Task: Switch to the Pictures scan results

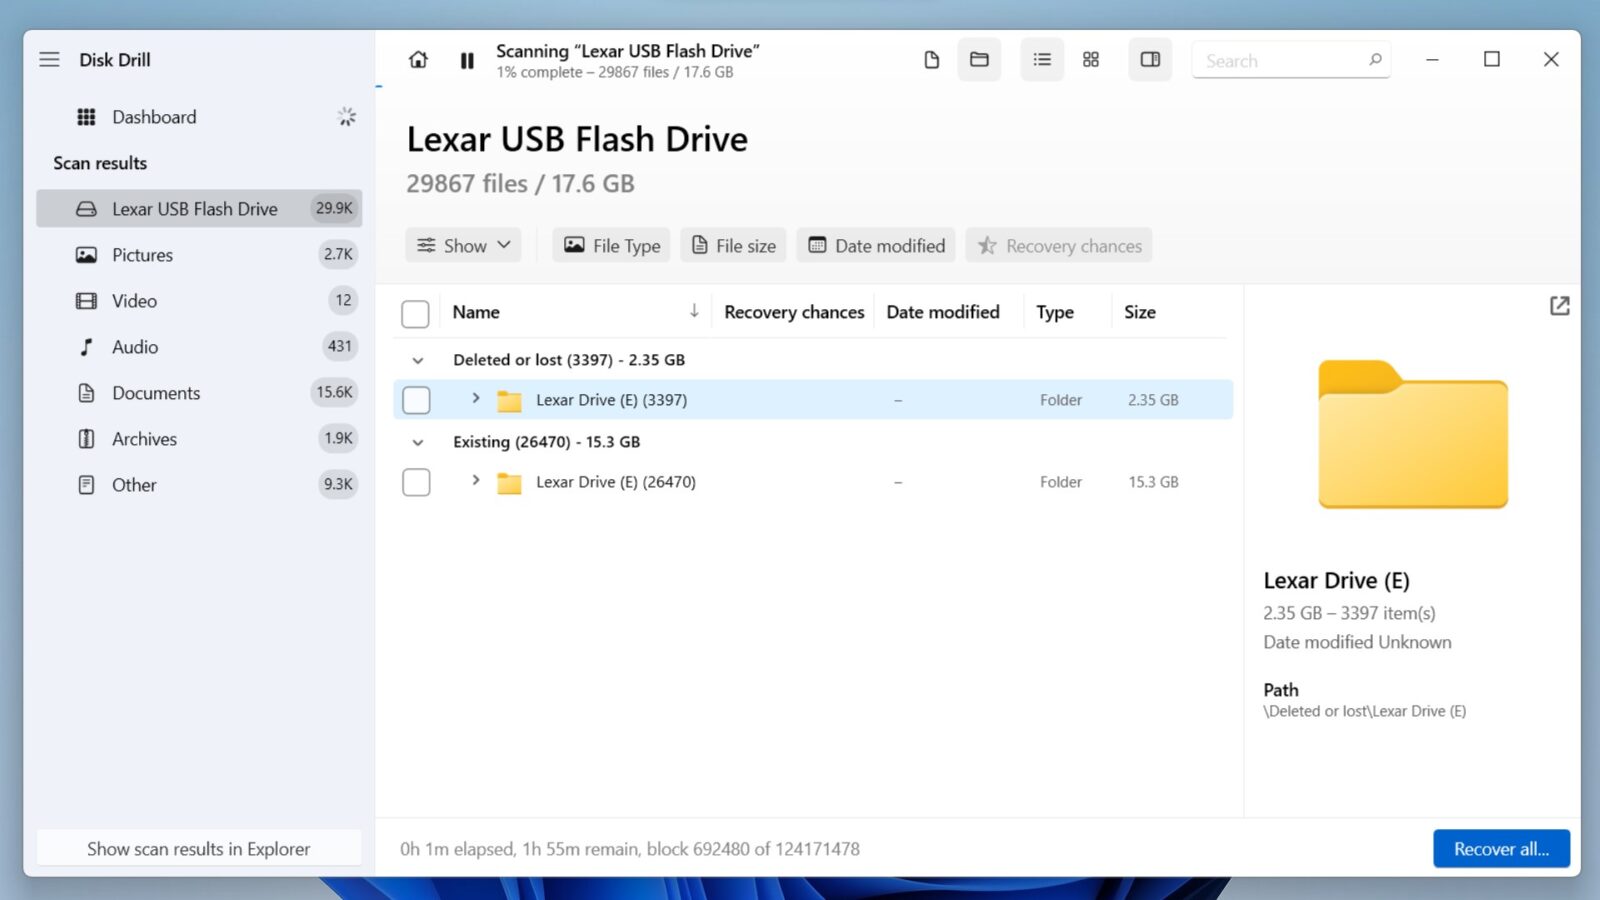Action: [x=142, y=255]
